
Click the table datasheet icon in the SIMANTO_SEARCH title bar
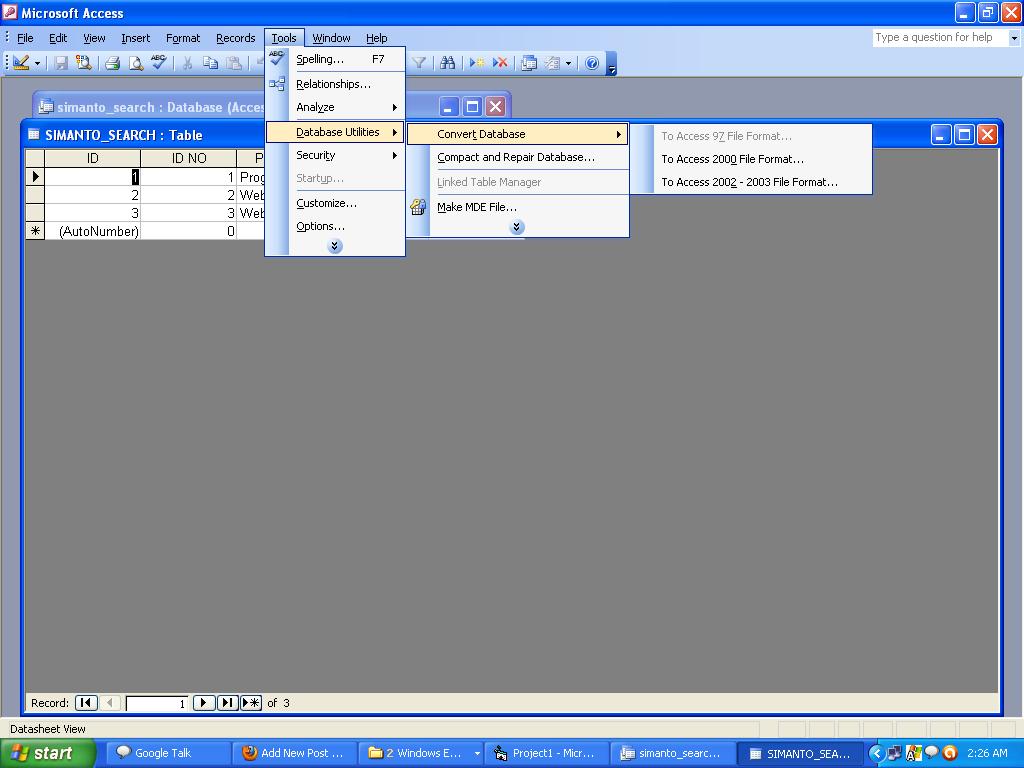[33, 135]
